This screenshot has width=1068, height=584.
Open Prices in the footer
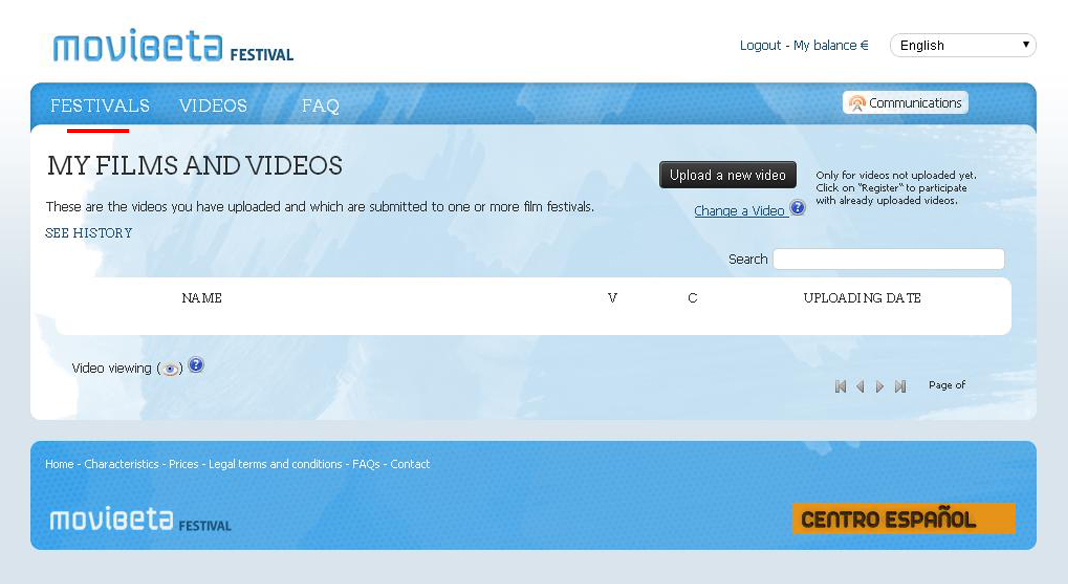tap(184, 464)
